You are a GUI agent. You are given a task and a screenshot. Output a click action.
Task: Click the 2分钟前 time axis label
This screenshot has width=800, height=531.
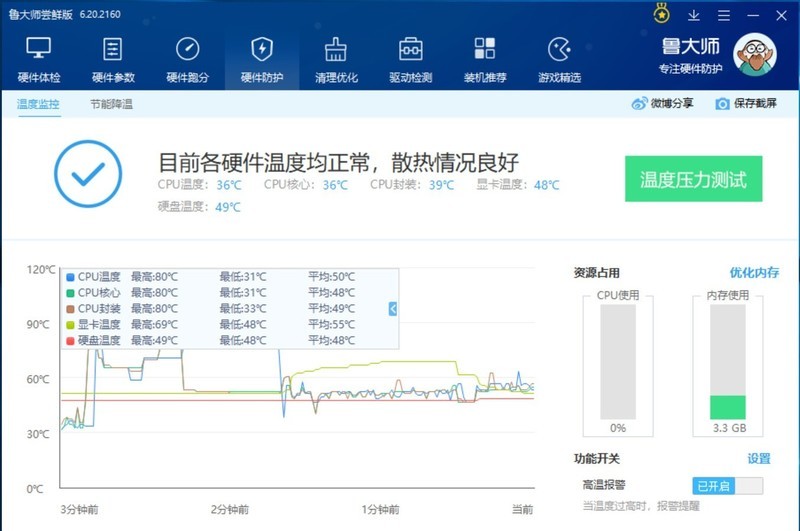(x=230, y=509)
